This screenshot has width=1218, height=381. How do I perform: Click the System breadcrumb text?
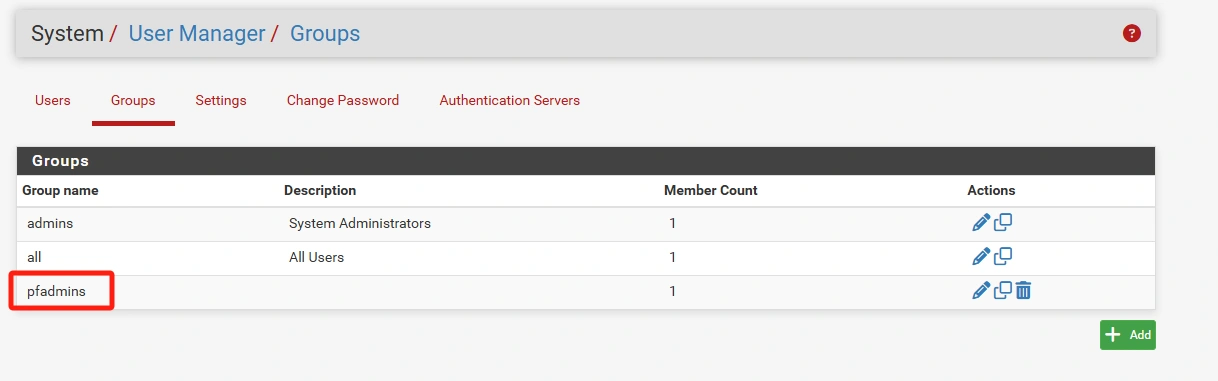click(67, 34)
